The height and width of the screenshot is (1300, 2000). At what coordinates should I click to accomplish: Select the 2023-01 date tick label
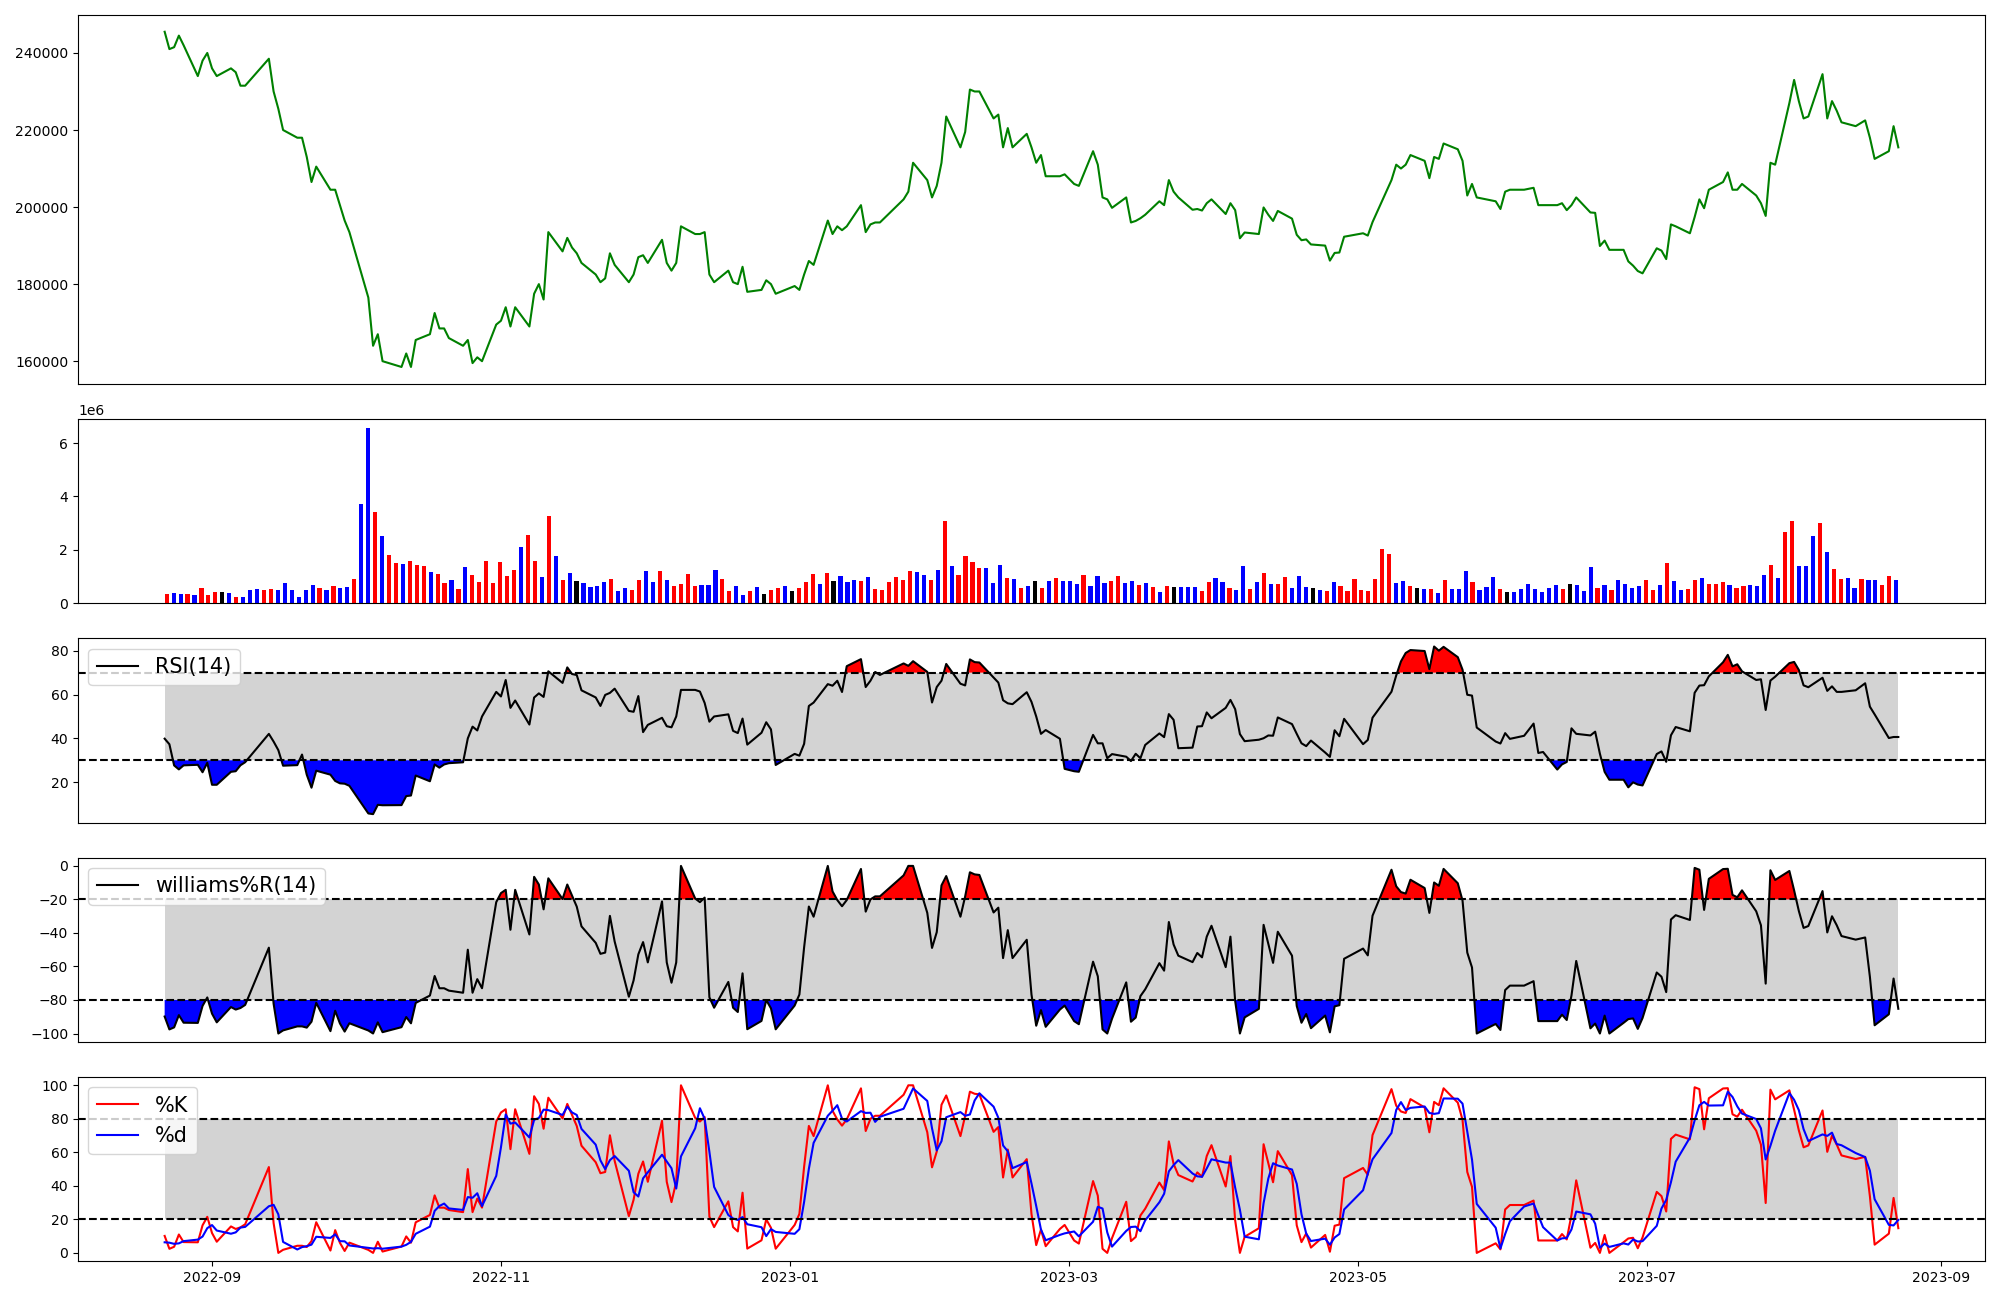(790, 1277)
